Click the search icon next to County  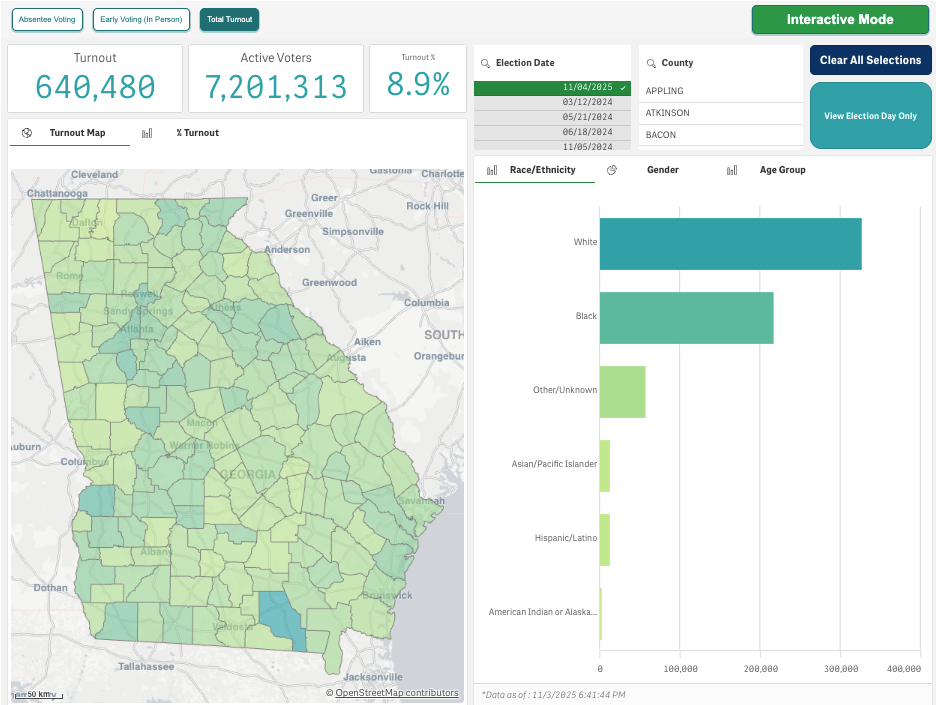pyautogui.click(x=651, y=63)
